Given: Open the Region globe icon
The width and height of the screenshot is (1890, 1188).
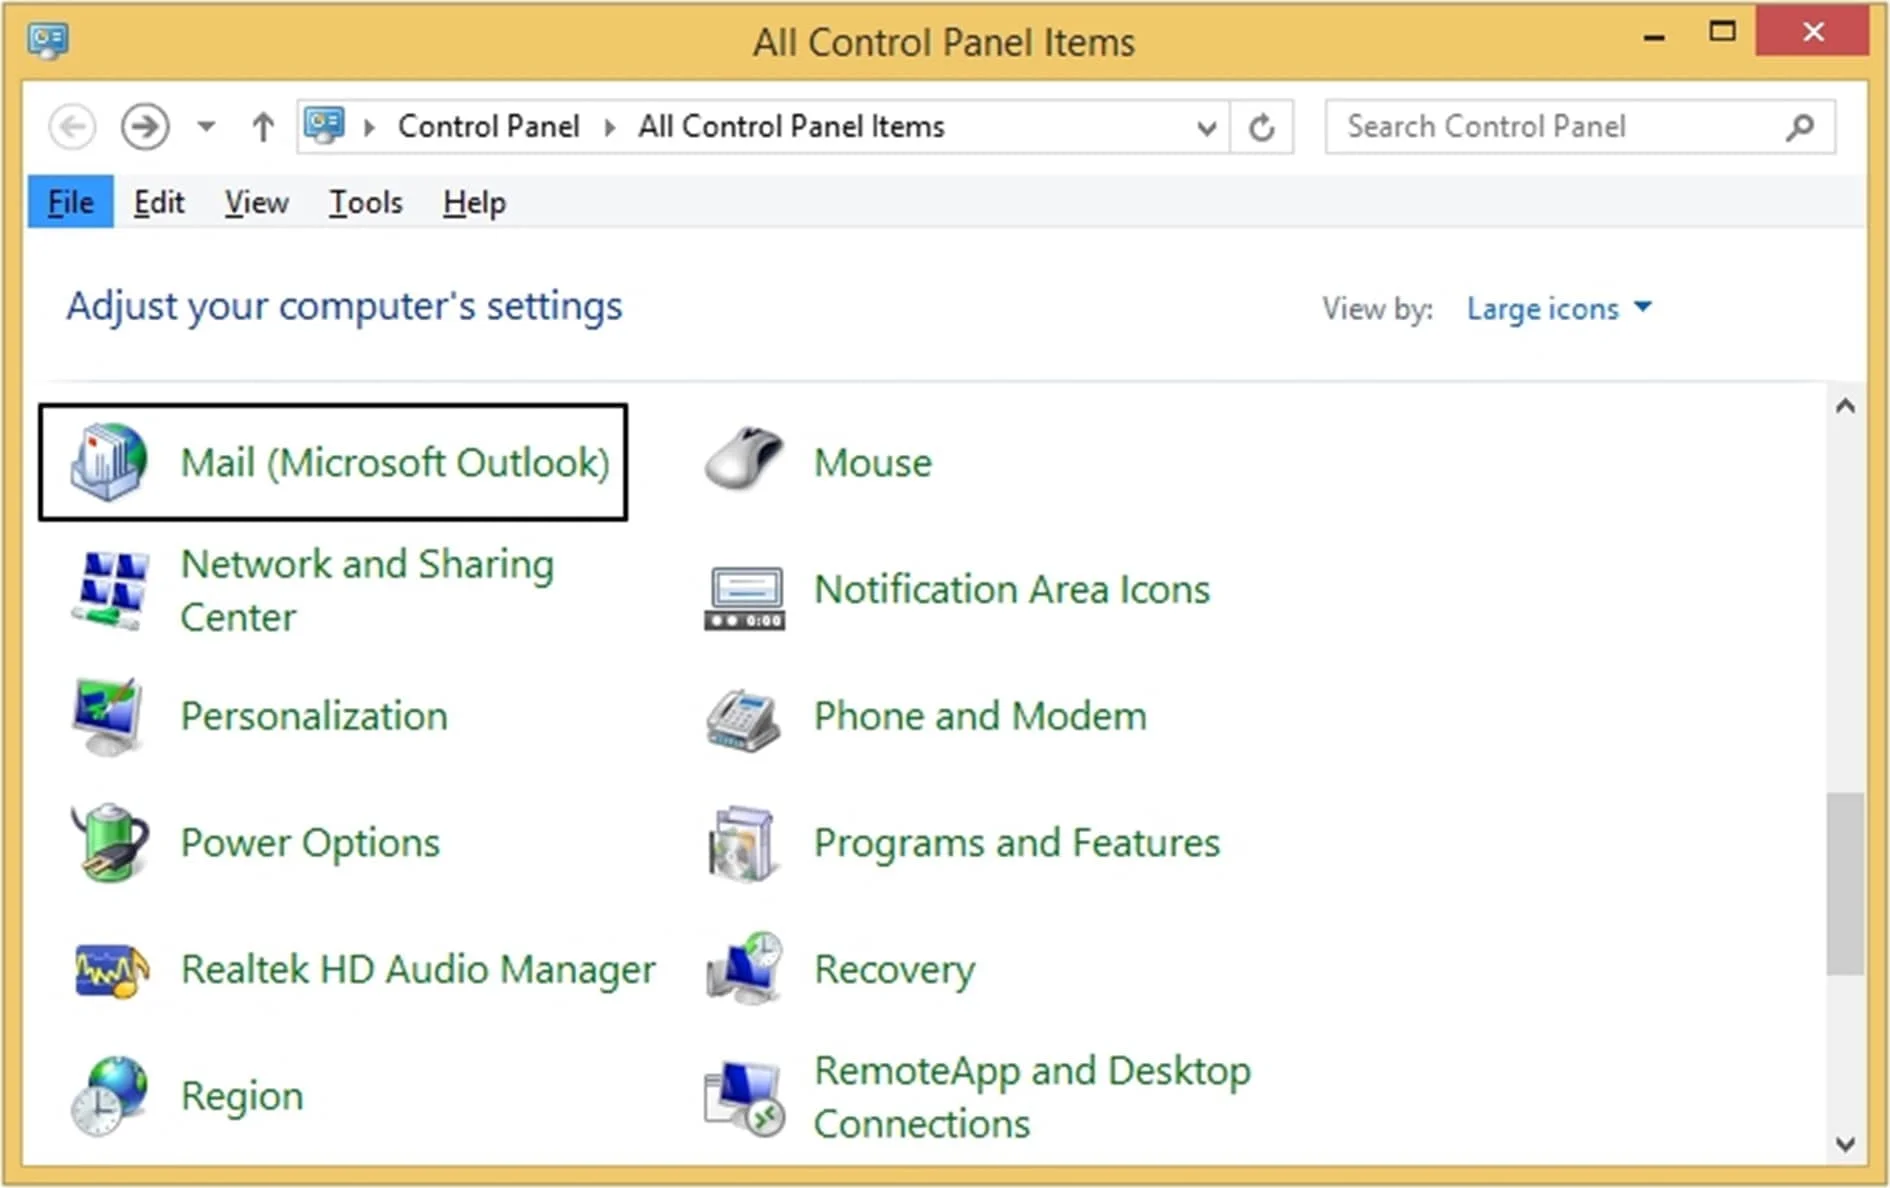Looking at the screenshot, I should click(x=109, y=1096).
